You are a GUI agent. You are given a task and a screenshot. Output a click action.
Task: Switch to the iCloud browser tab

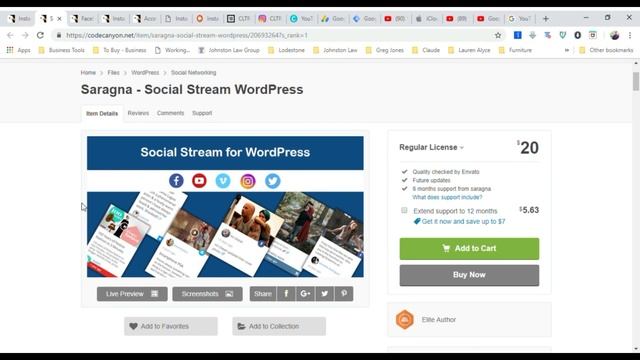(x=427, y=19)
